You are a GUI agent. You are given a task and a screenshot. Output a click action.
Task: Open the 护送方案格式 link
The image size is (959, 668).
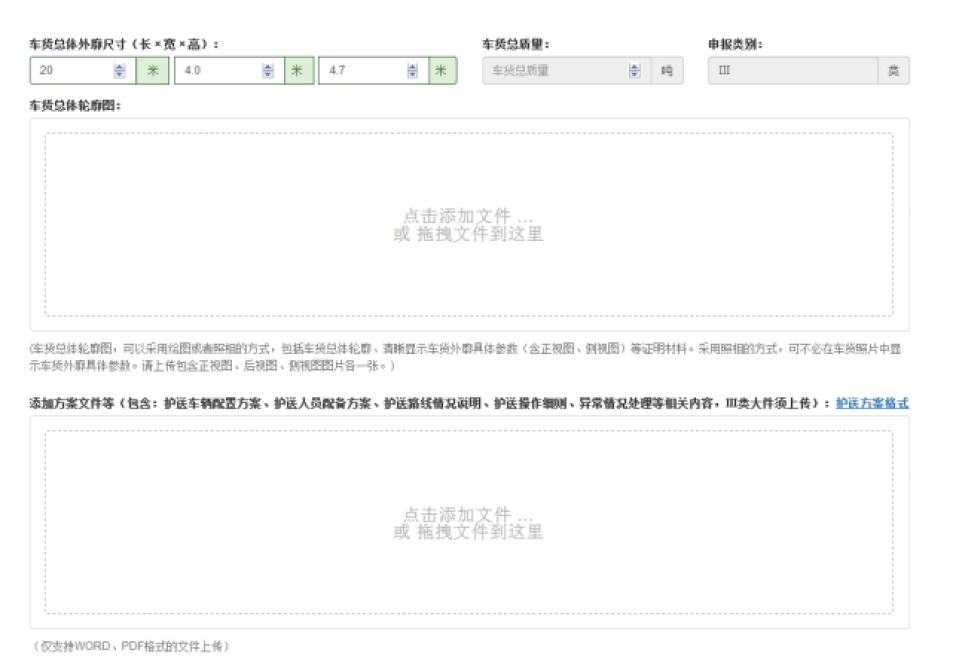coord(872,403)
